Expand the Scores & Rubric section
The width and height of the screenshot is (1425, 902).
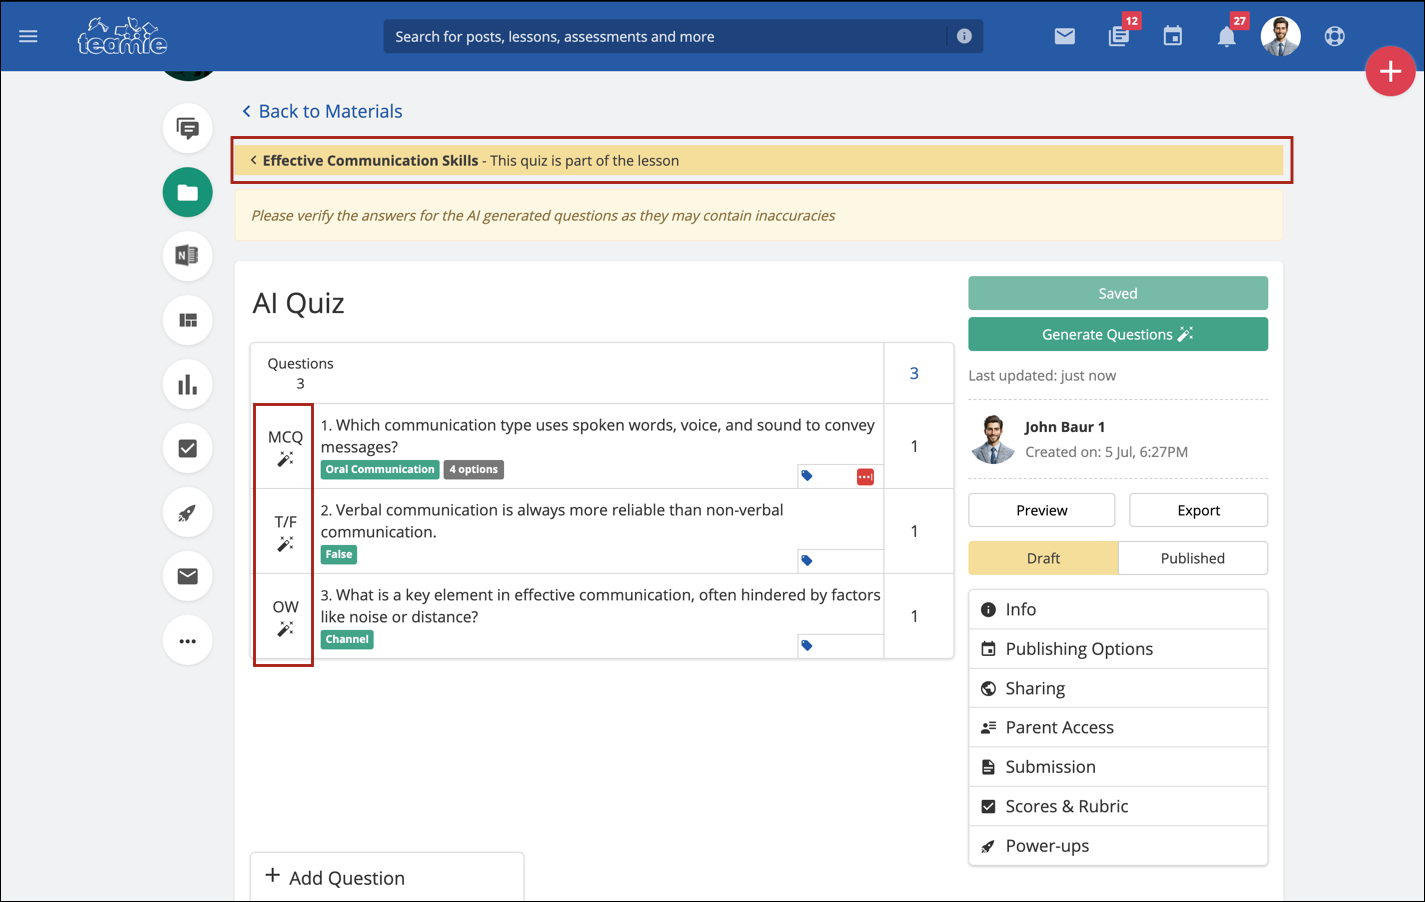click(1118, 806)
